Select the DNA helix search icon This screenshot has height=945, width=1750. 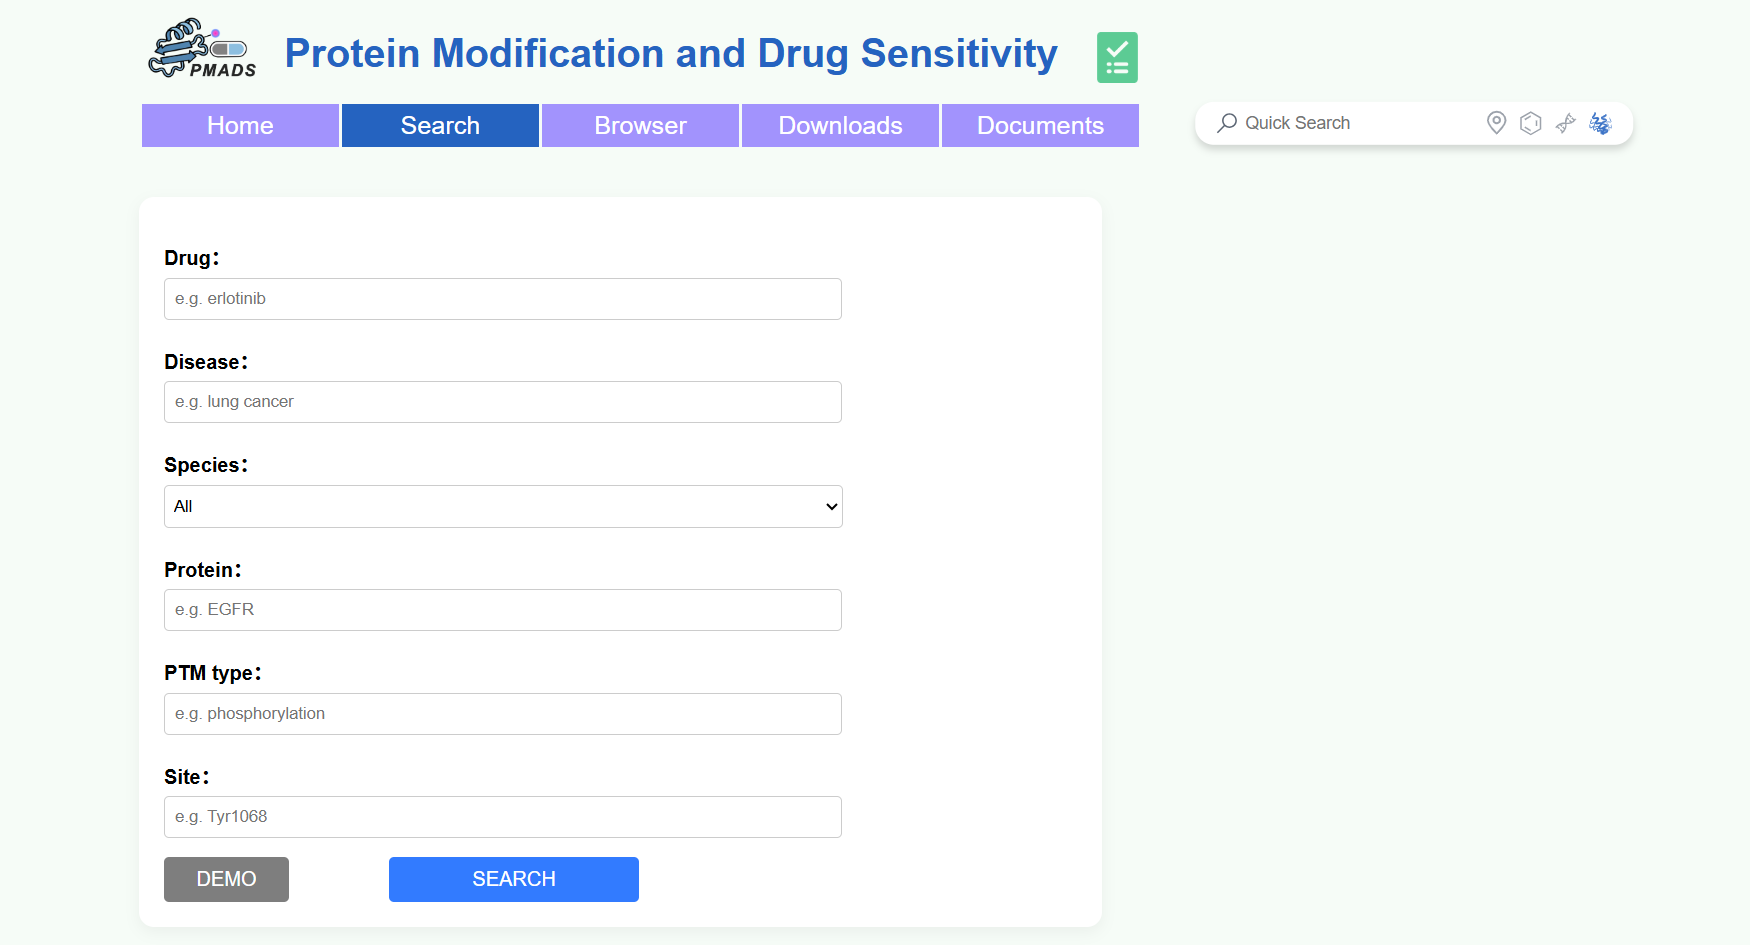(1565, 123)
